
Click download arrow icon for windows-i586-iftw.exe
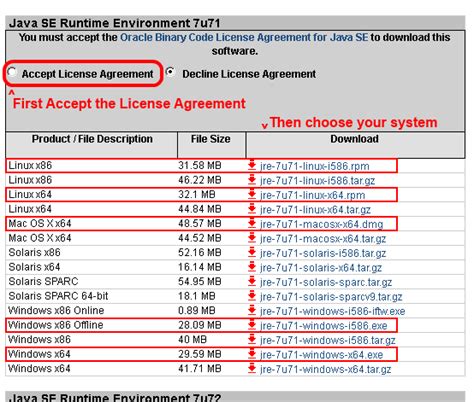[252, 310]
